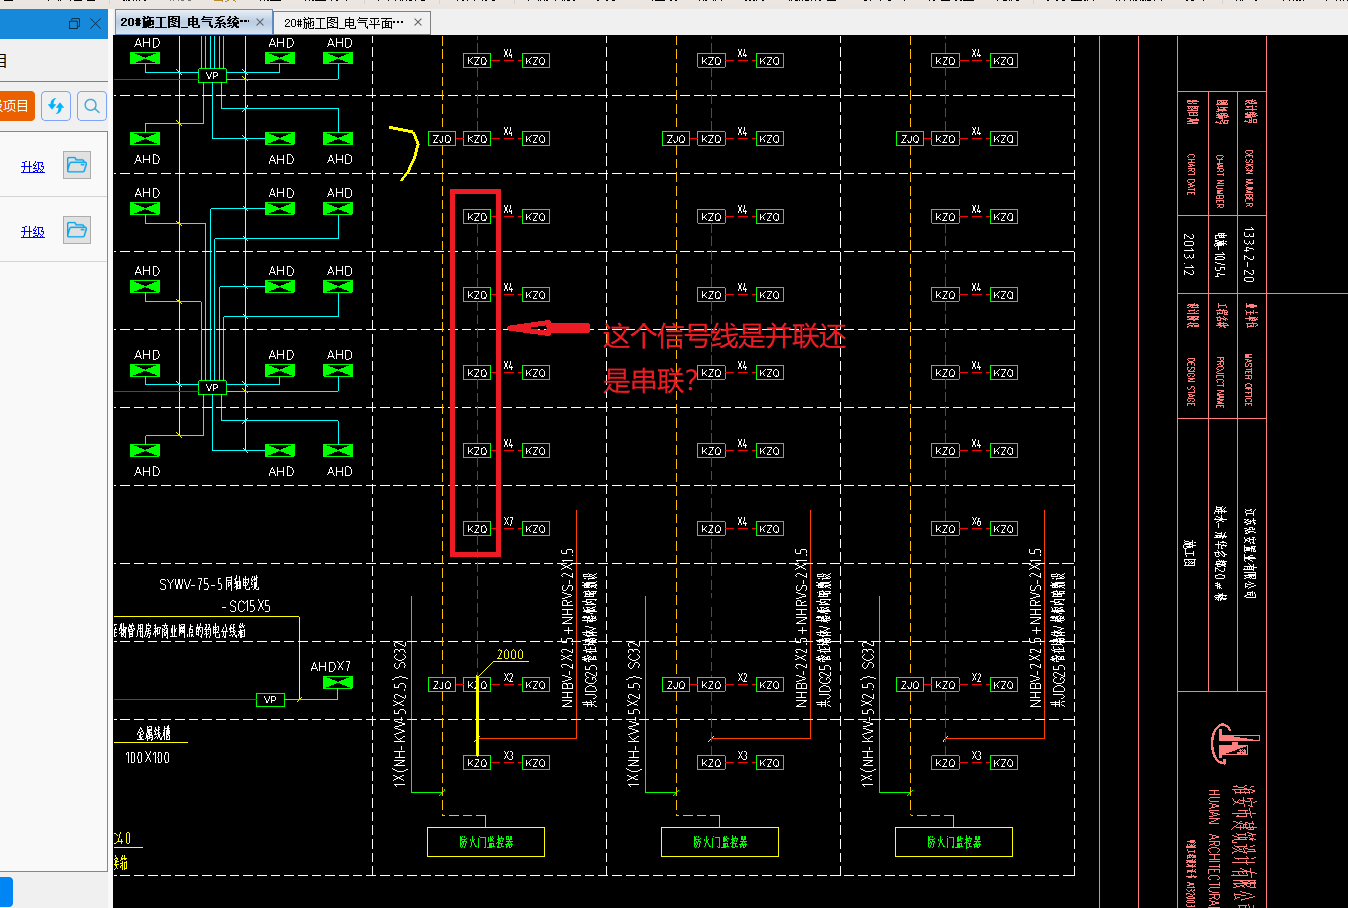Close the left side panel with X
The image size is (1348, 908).
point(96,23)
